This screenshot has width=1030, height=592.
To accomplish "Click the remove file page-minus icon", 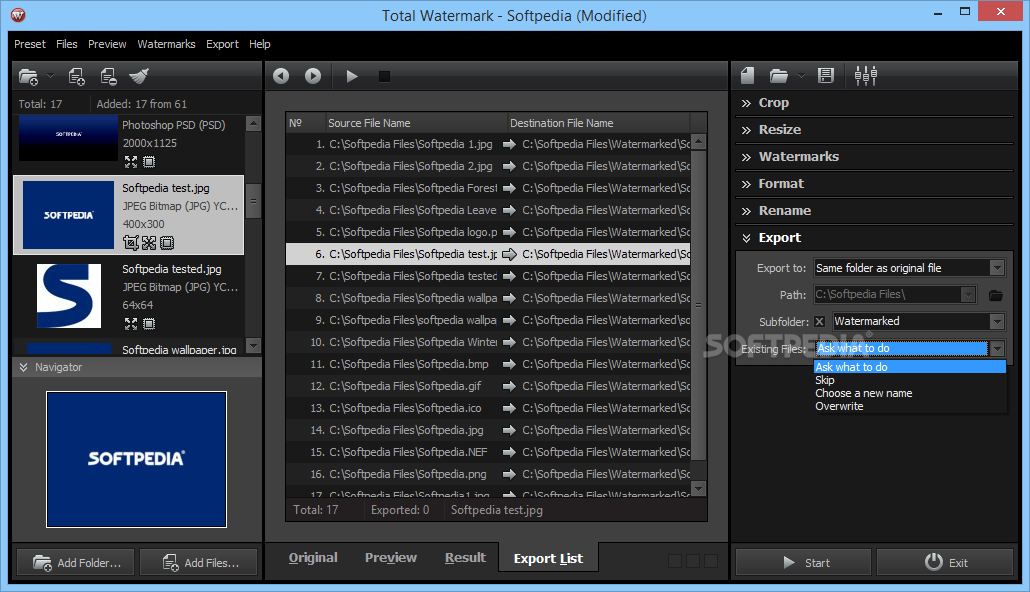I will pos(108,77).
